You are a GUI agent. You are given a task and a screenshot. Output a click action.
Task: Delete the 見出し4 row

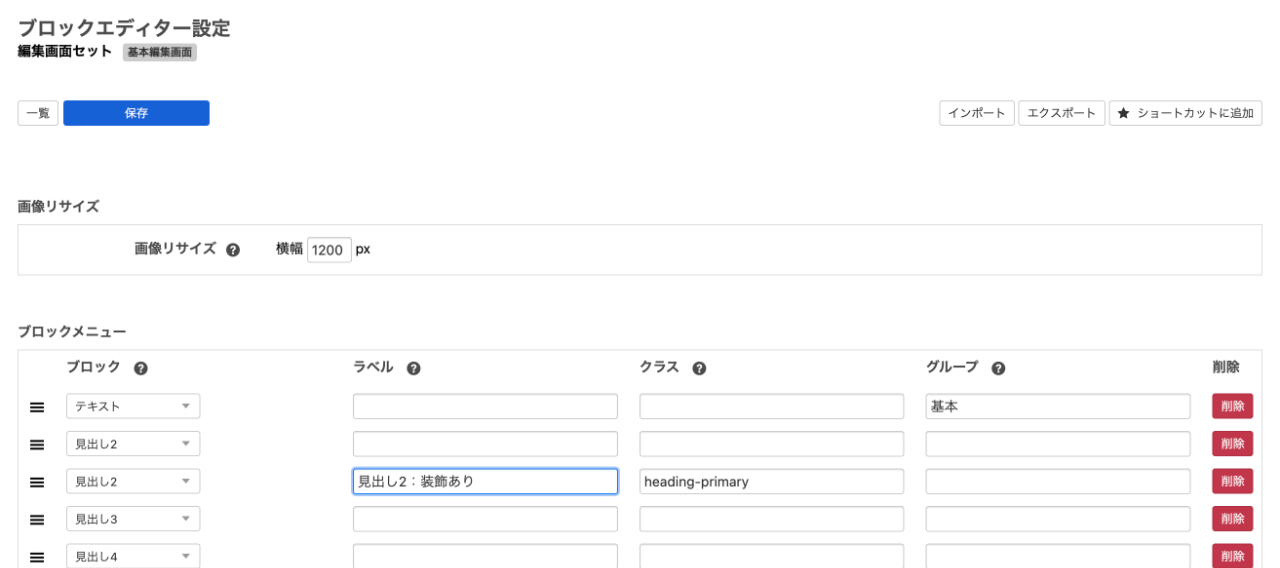click(1232, 556)
